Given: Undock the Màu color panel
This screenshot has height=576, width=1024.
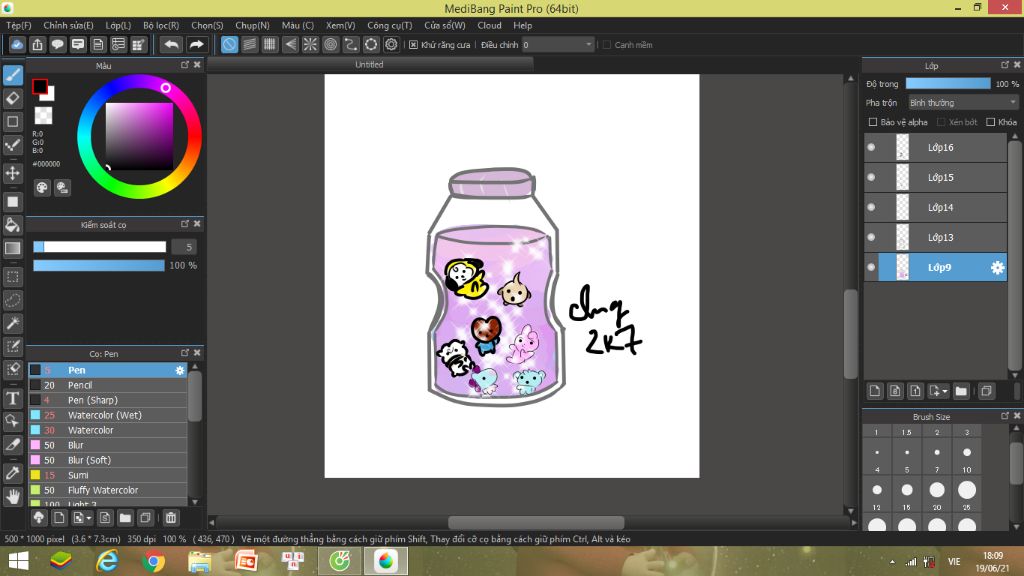Looking at the screenshot, I should [185, 65].
